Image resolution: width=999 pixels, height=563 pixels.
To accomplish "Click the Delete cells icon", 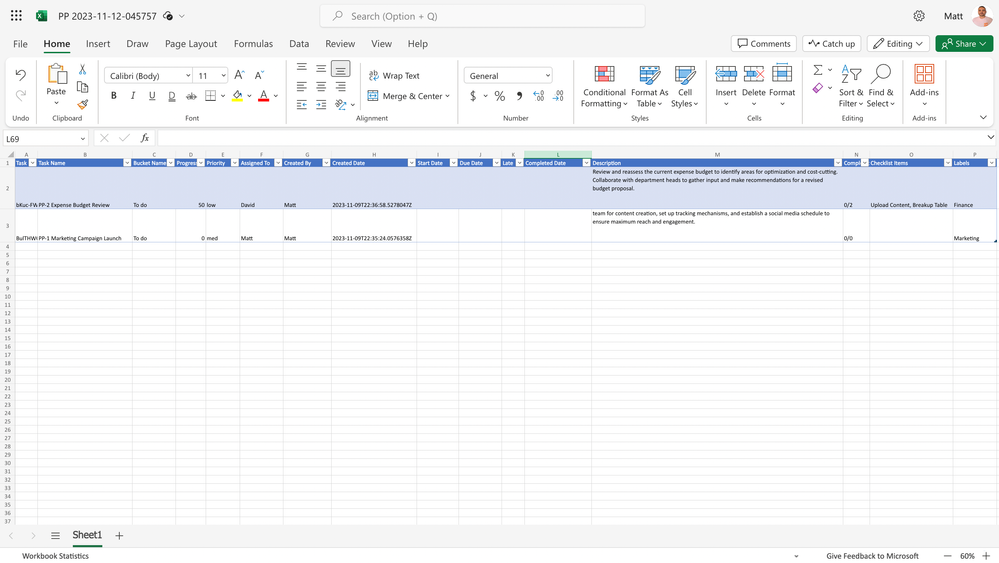I will click(x=754, y=74).
